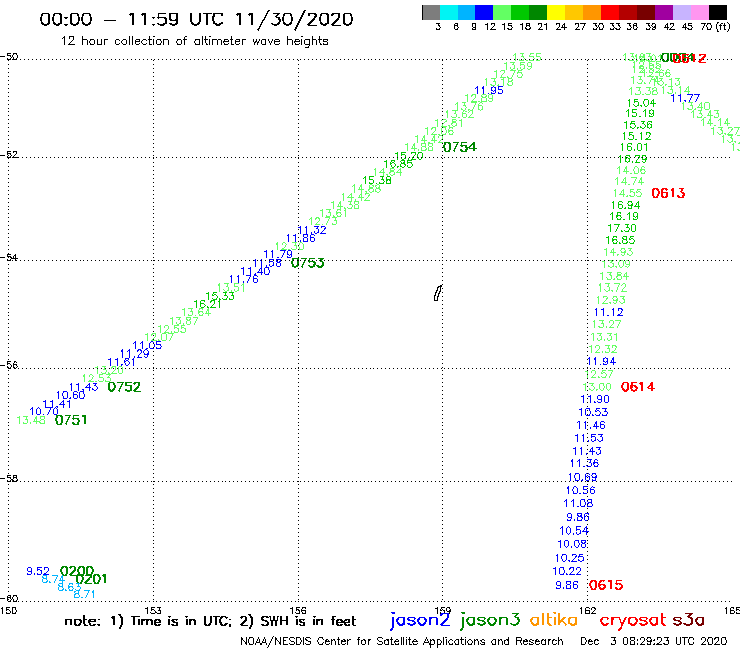
Task: Click the chart title date 11/30/2020
Action: click(294, 20)
